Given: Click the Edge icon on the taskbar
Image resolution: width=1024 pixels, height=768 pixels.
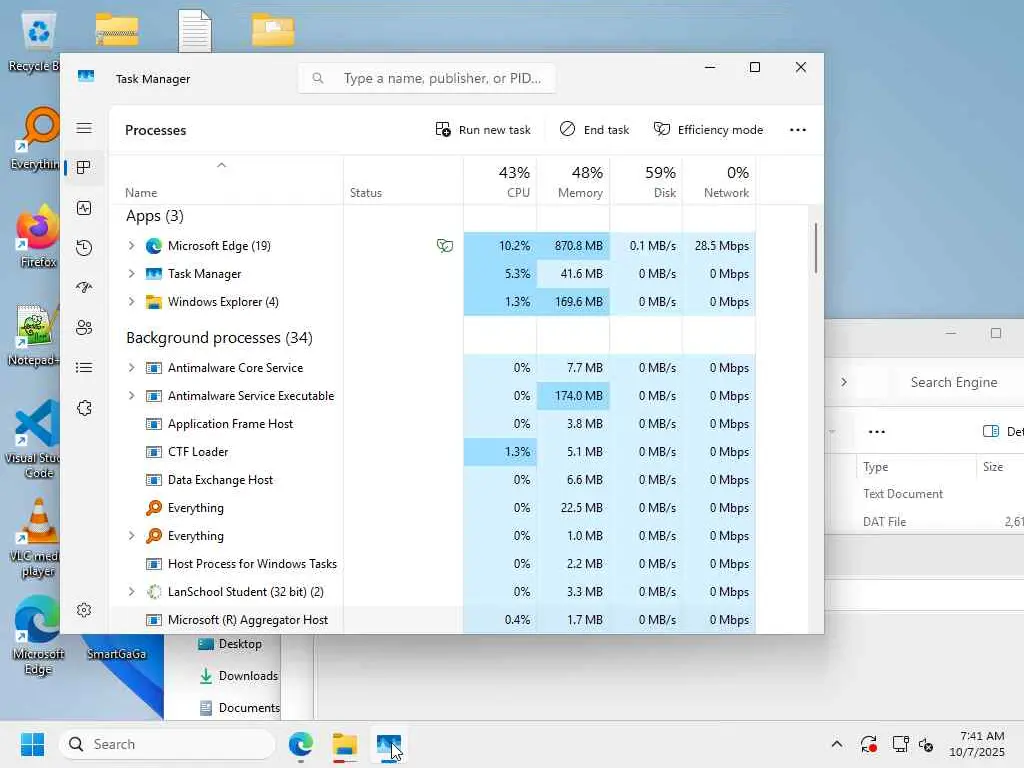Looking at the screenshot, I should tap(300, 744).
